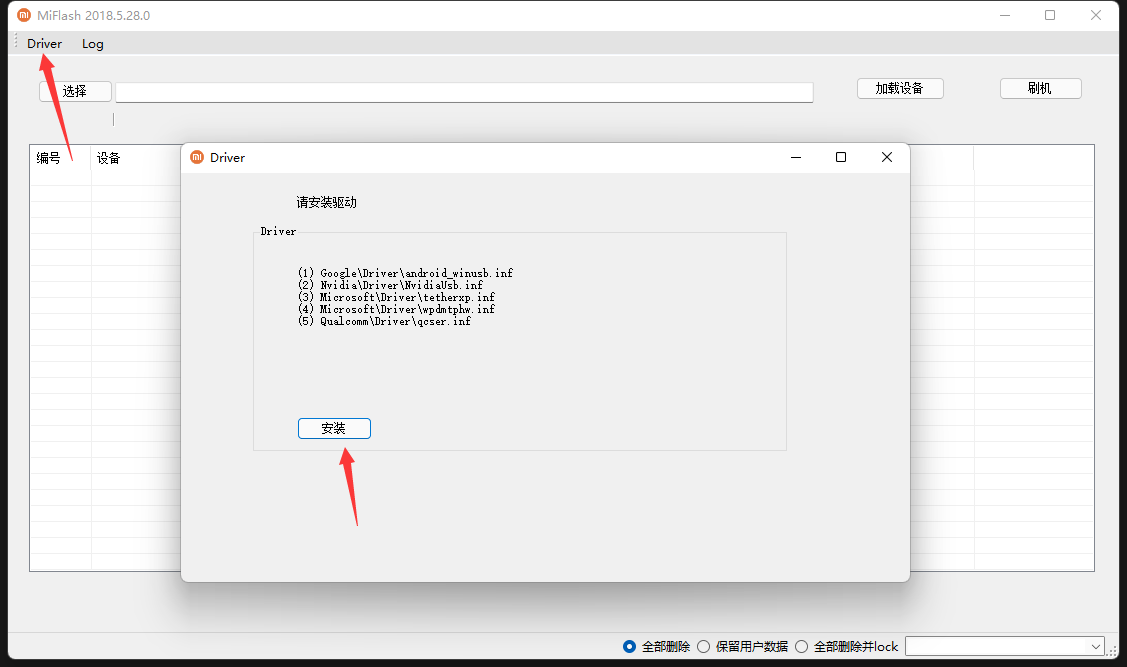Screen dimensions: 1127x667
Task: Click the 设备 column header
Action: (109, 158)
